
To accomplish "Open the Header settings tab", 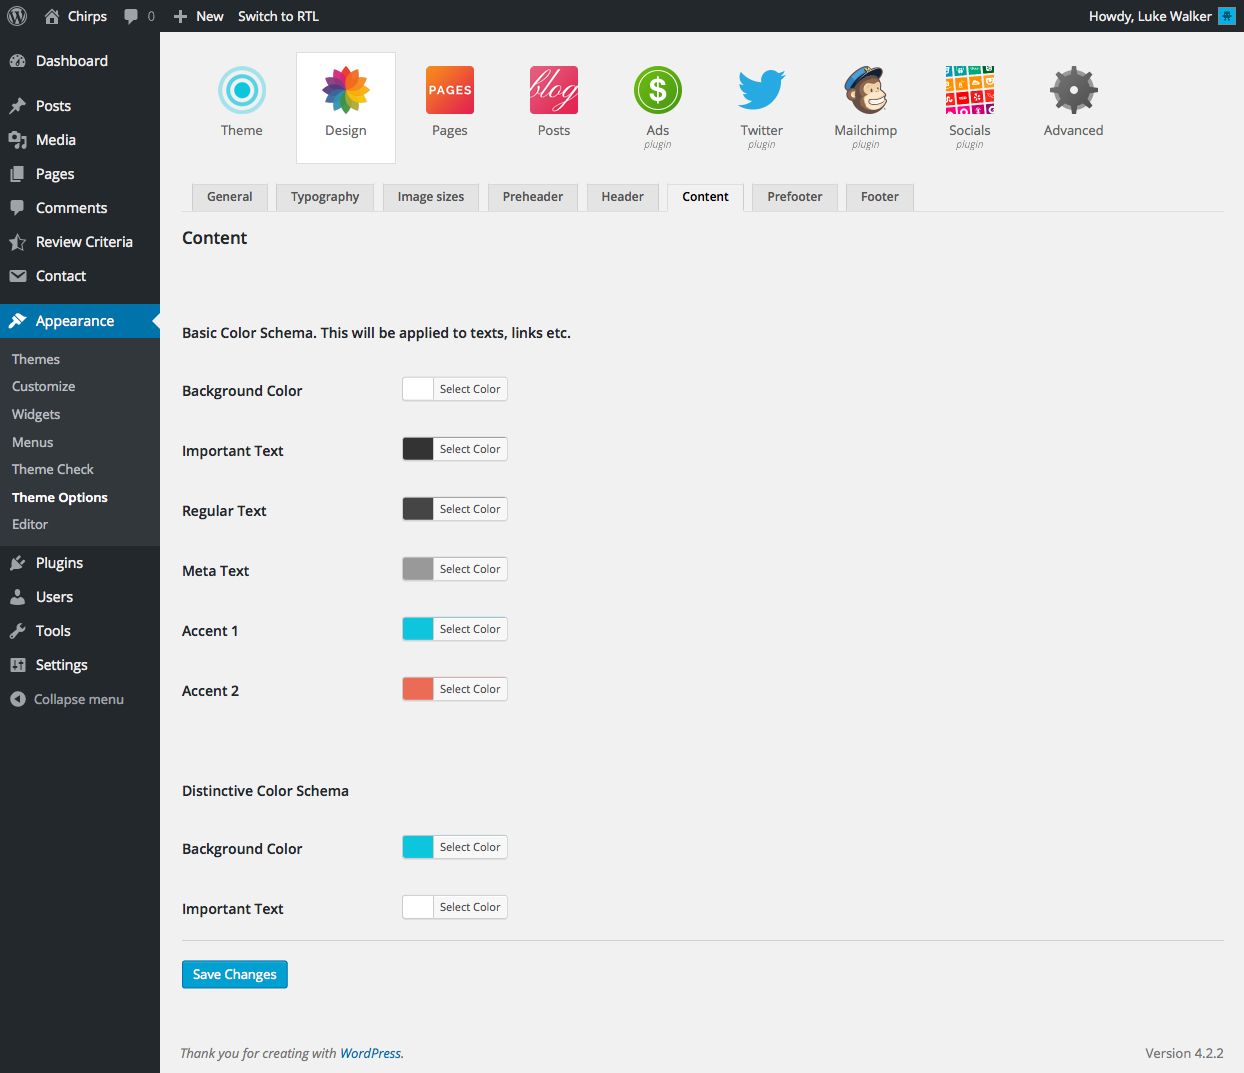I will pos(622,197).
